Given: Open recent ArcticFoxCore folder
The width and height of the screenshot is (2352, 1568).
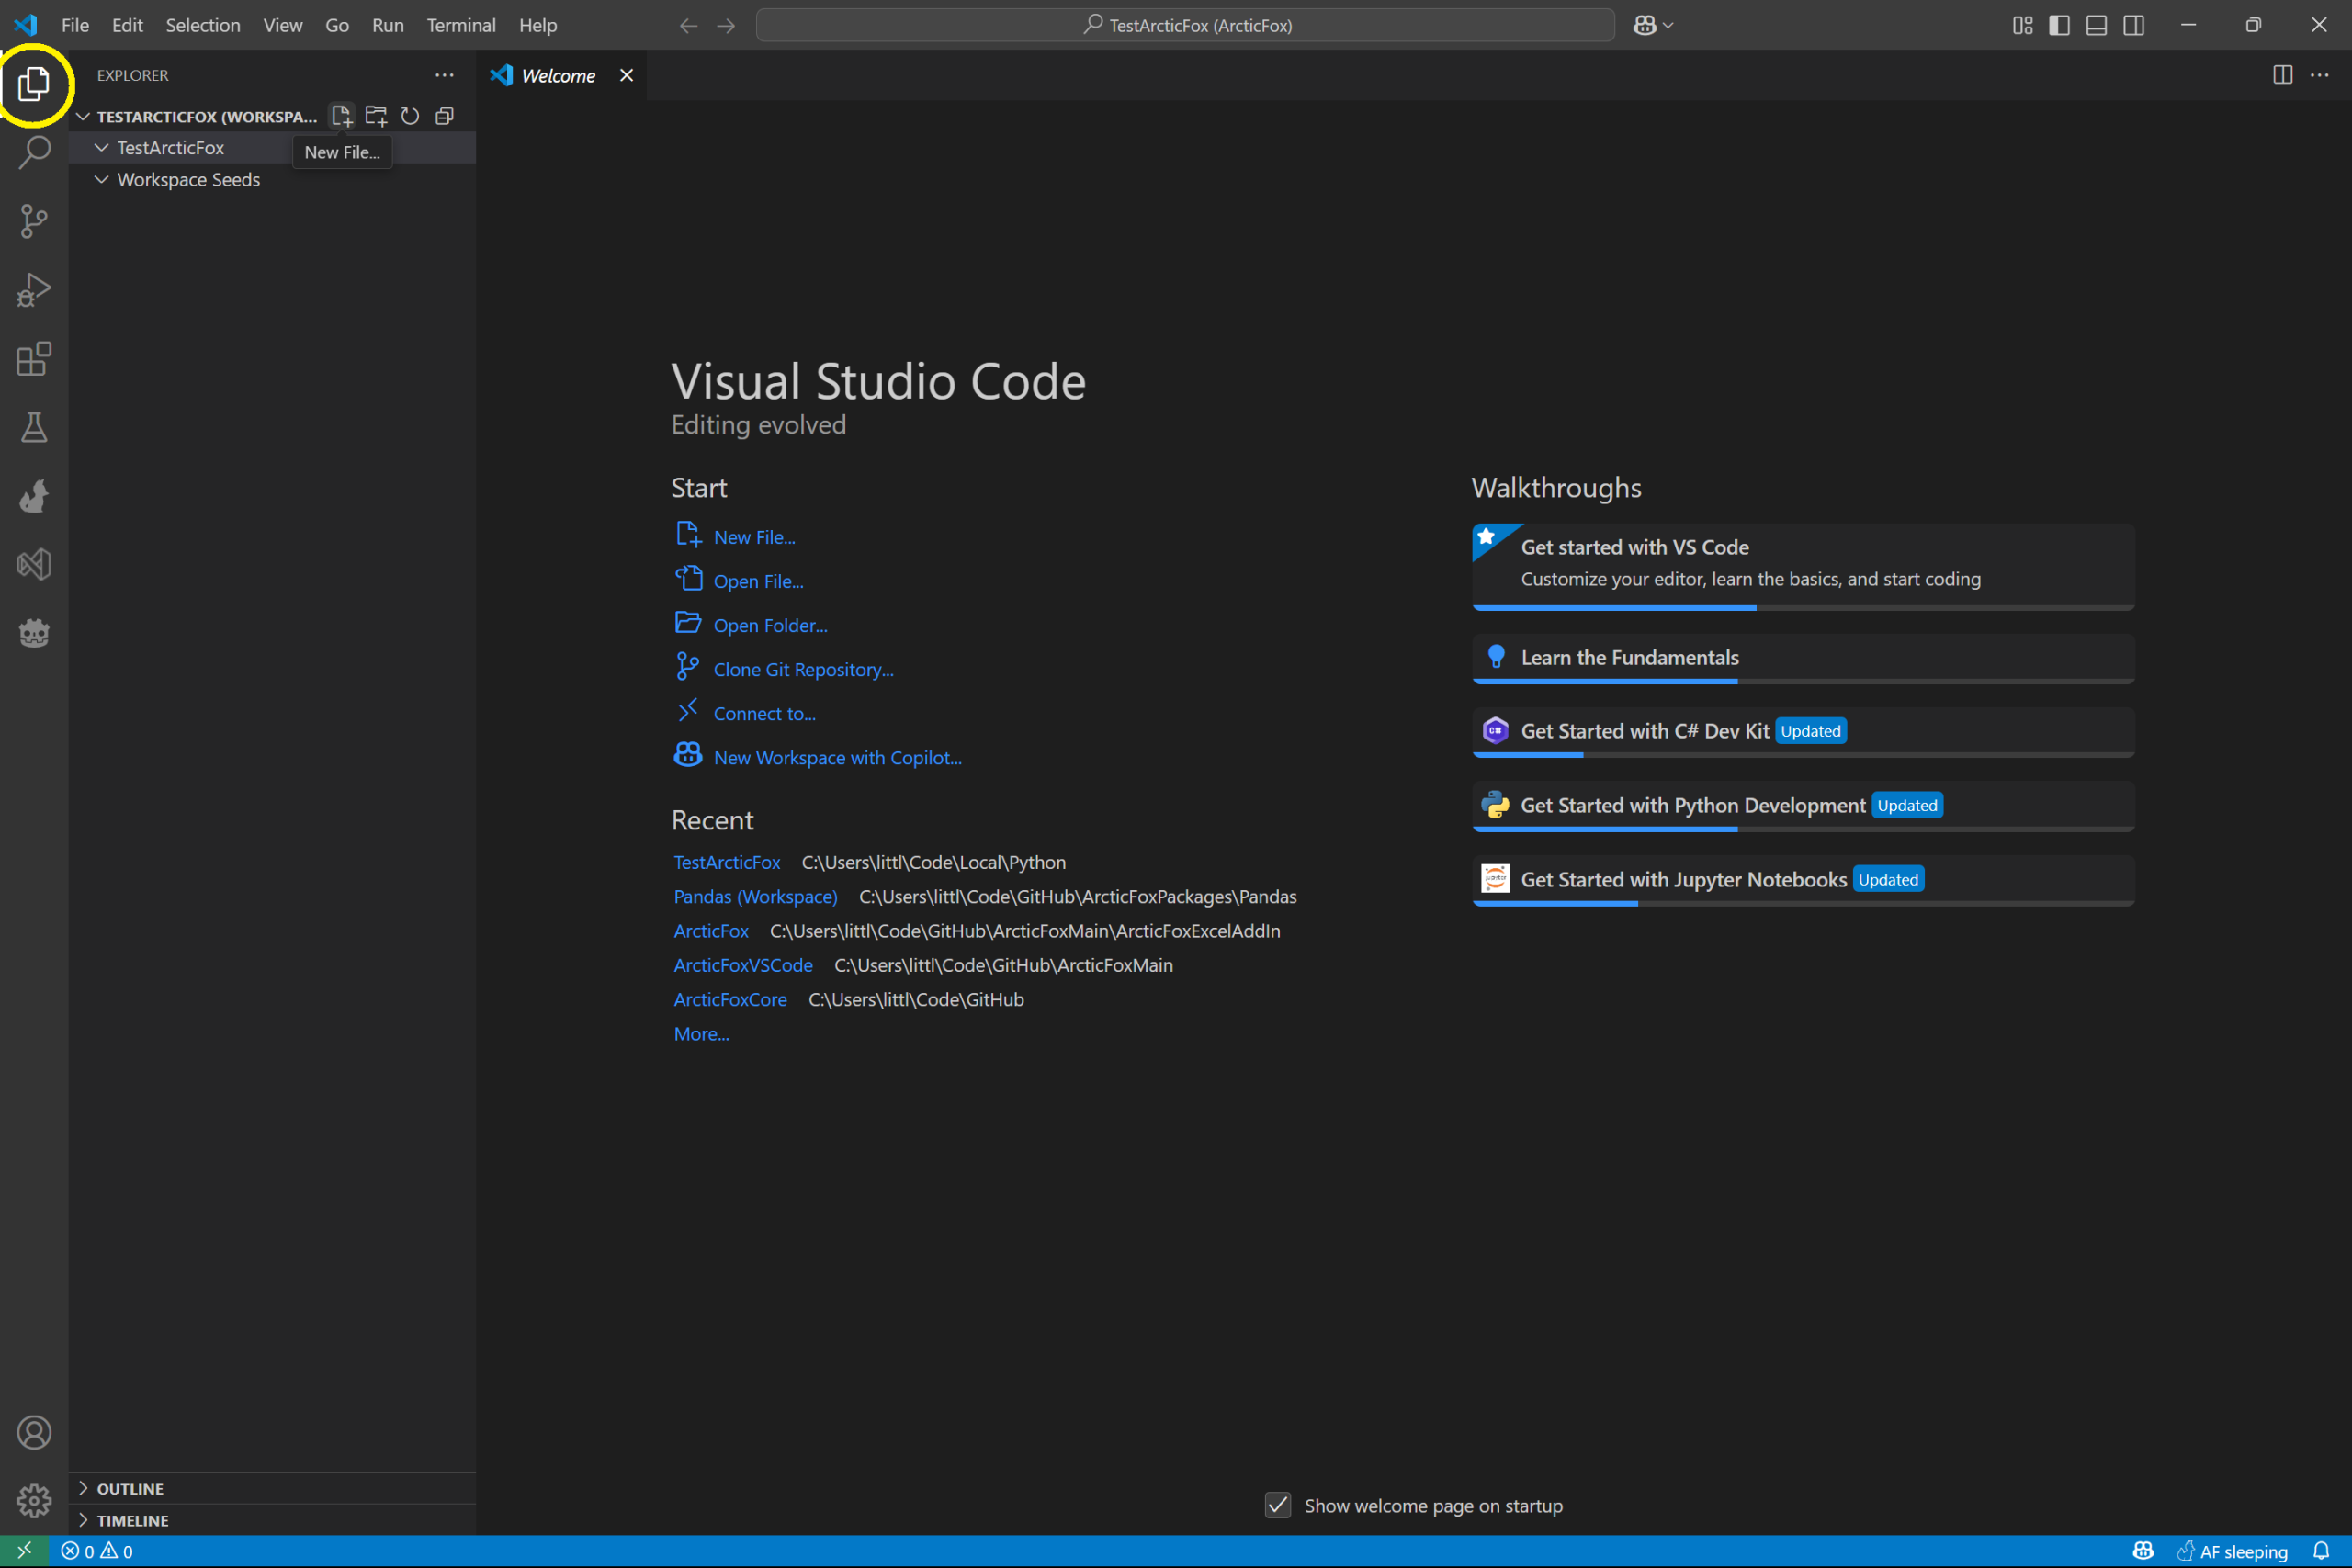Looking at the screenshot, I should click(x=730, y=999).
